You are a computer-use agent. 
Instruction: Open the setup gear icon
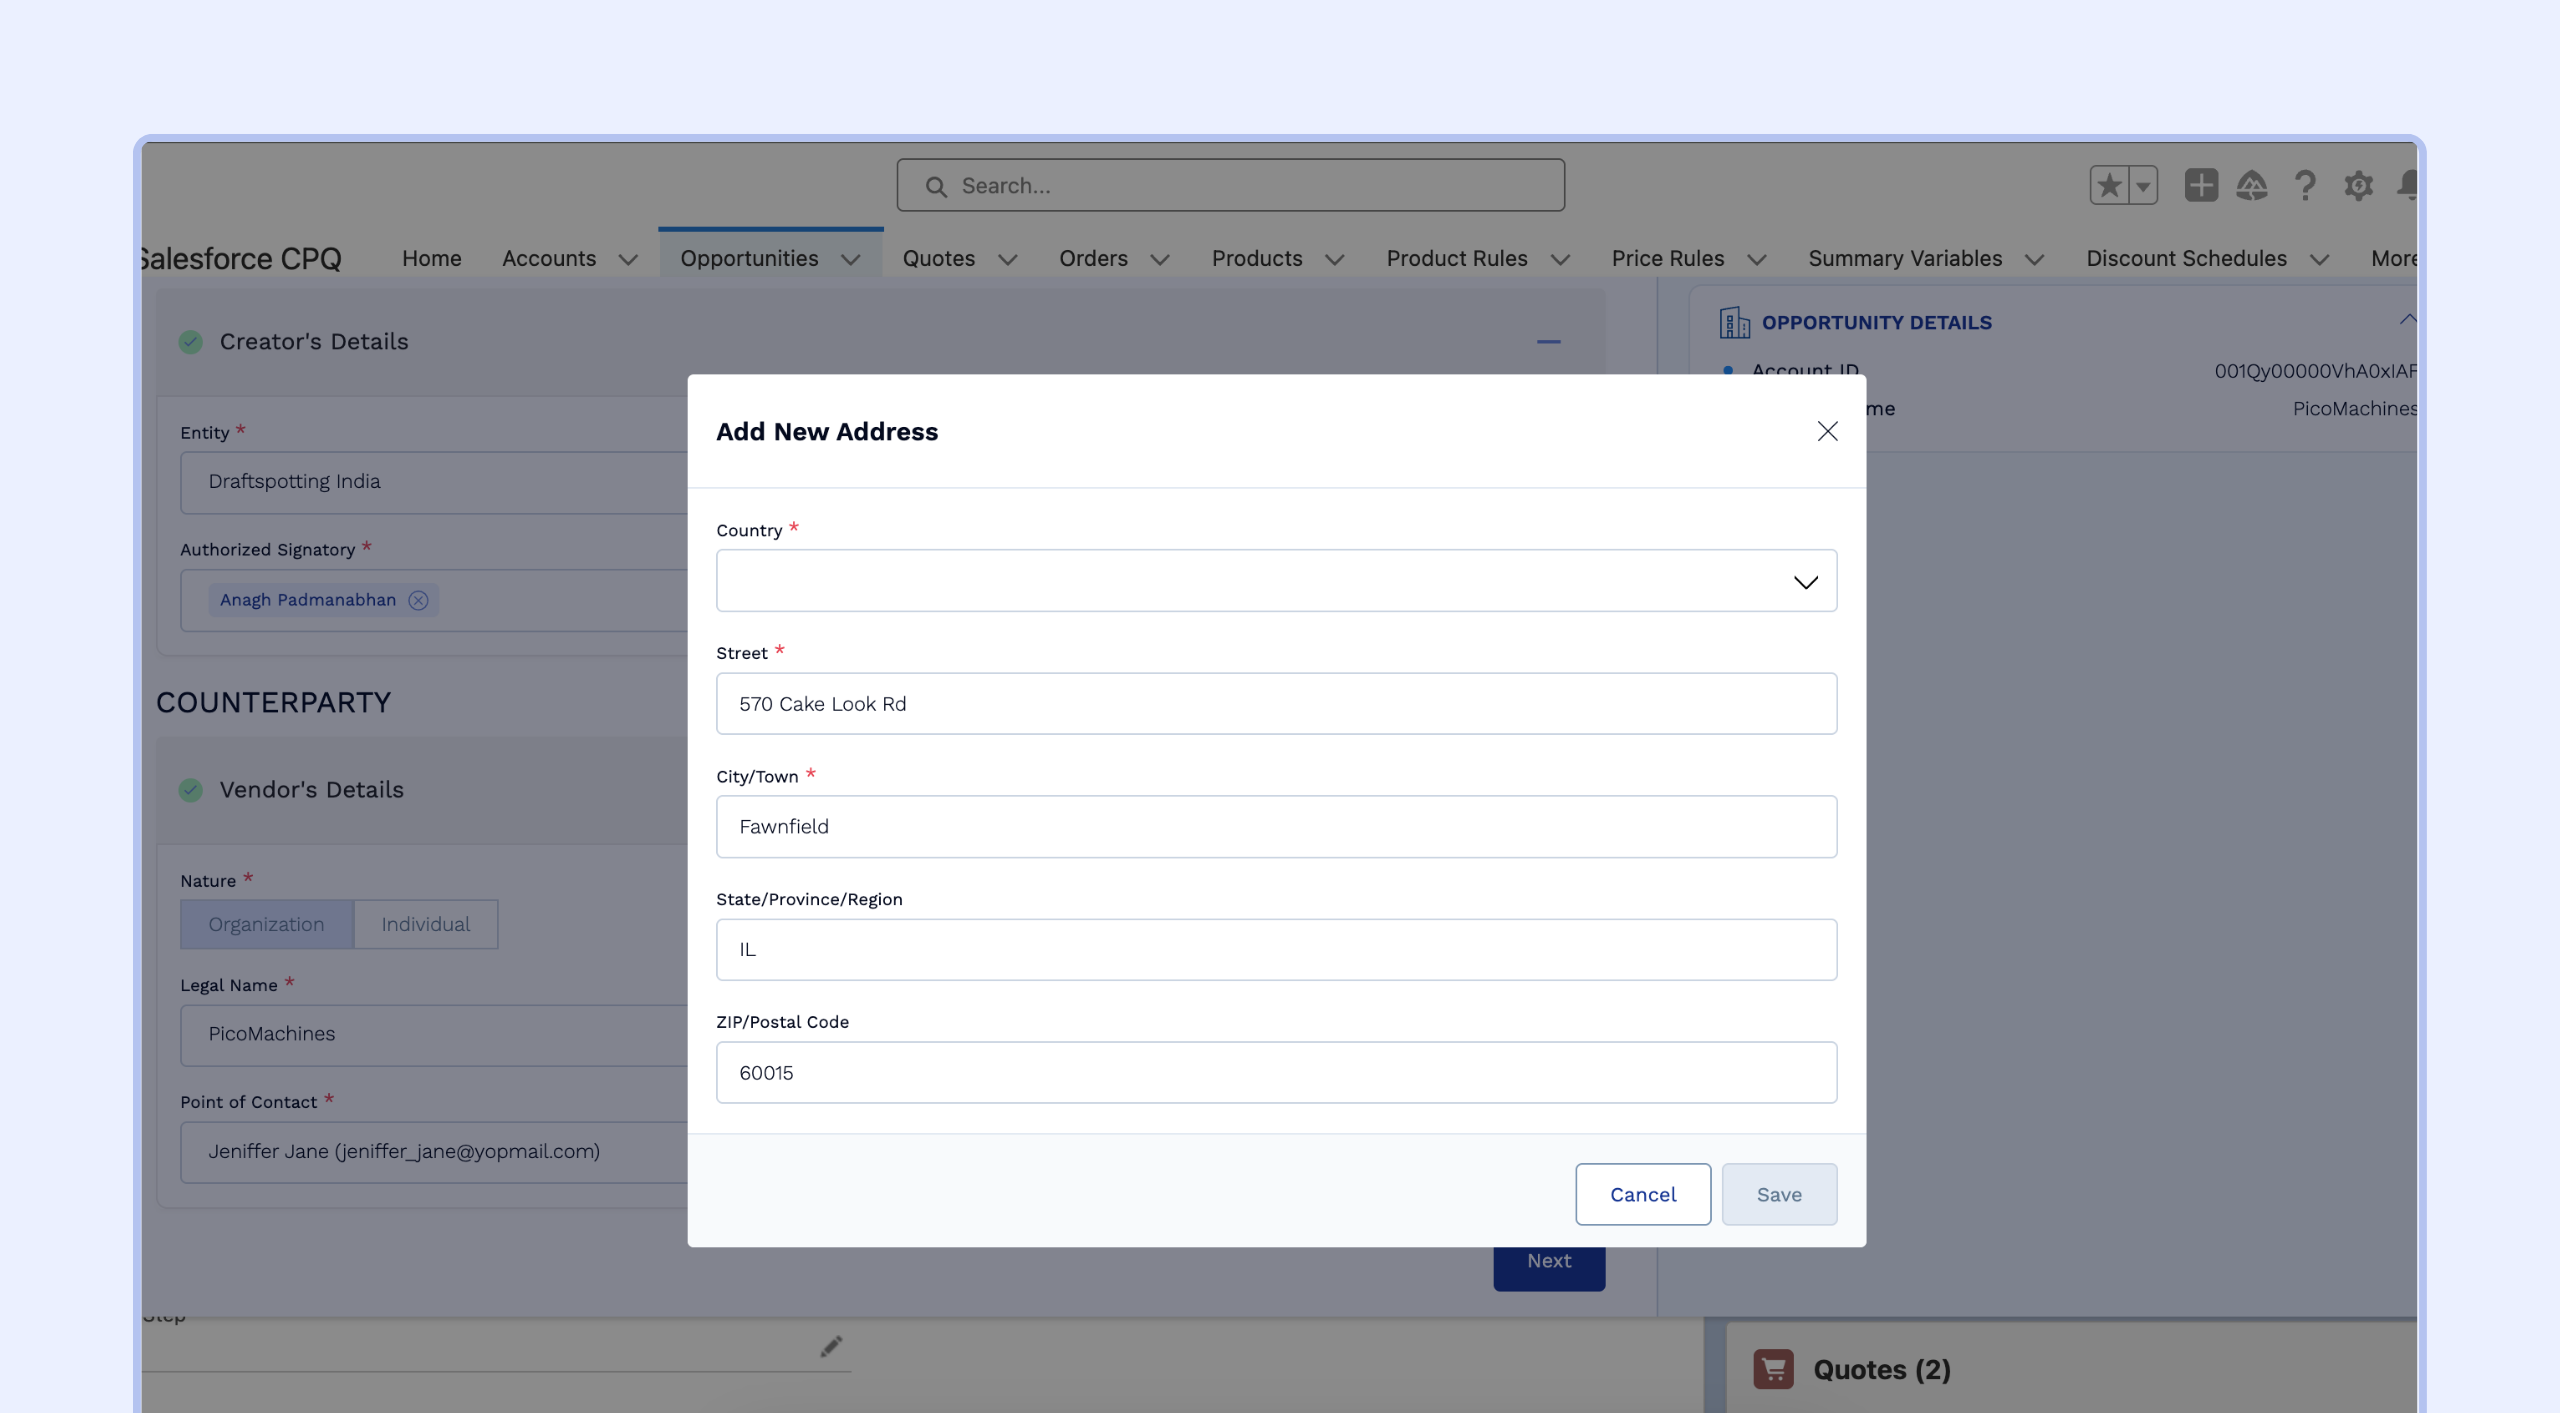point(2358,186)
